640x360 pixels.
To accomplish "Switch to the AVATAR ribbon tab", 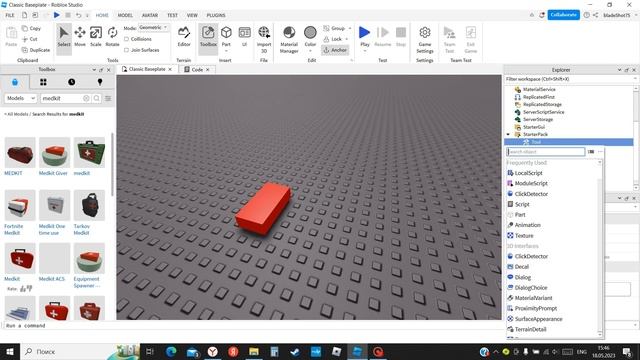I will (150, 15).
